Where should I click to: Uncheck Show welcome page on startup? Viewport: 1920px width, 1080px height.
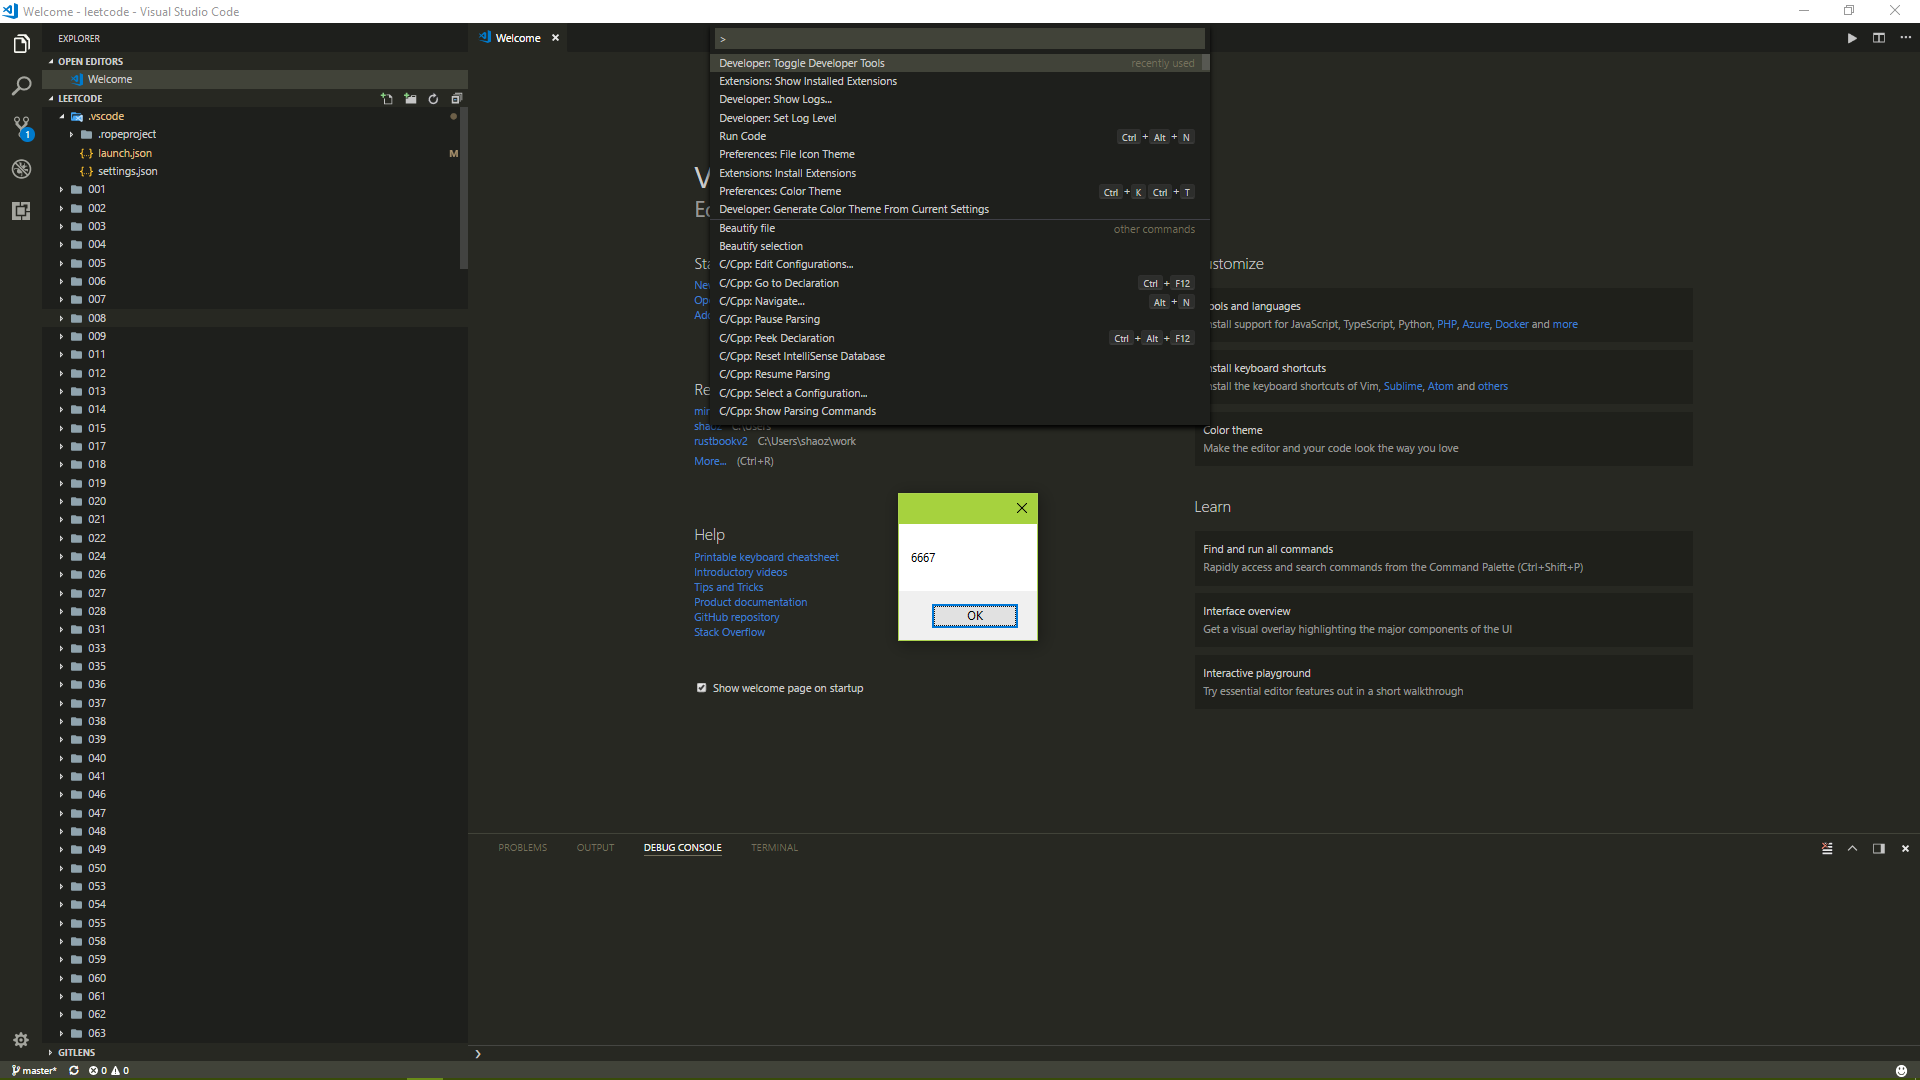click(x=702, y=688)
